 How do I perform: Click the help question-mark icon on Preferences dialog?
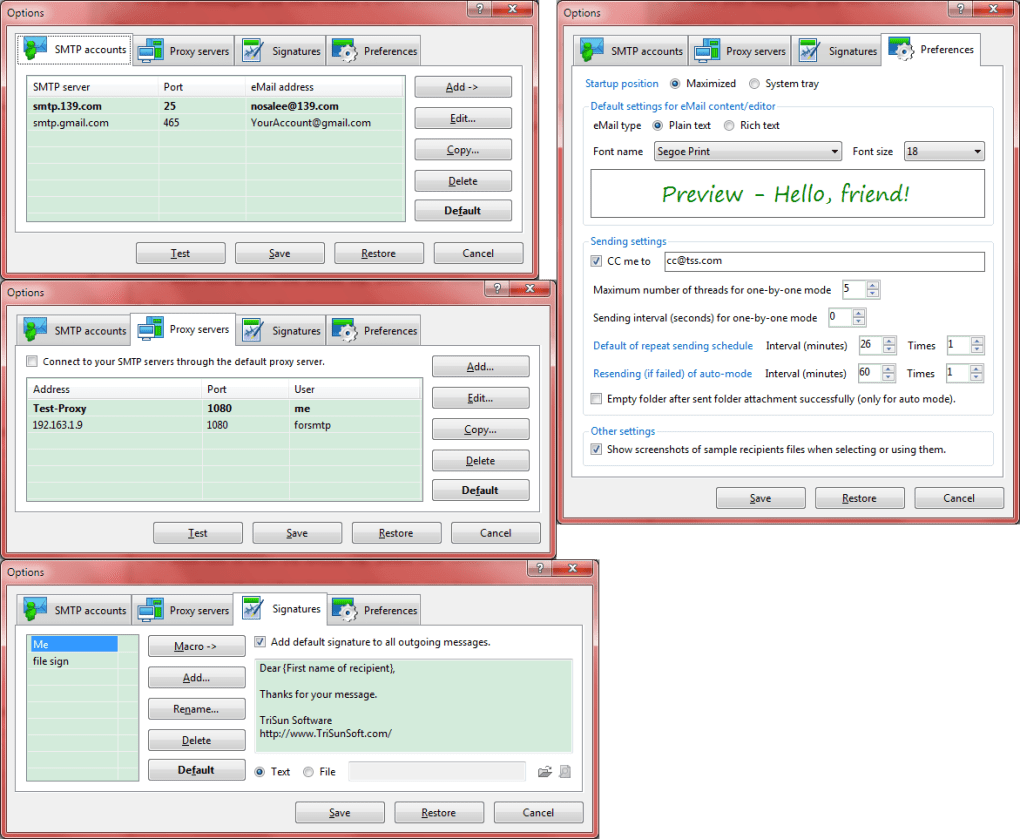(963, 9)
